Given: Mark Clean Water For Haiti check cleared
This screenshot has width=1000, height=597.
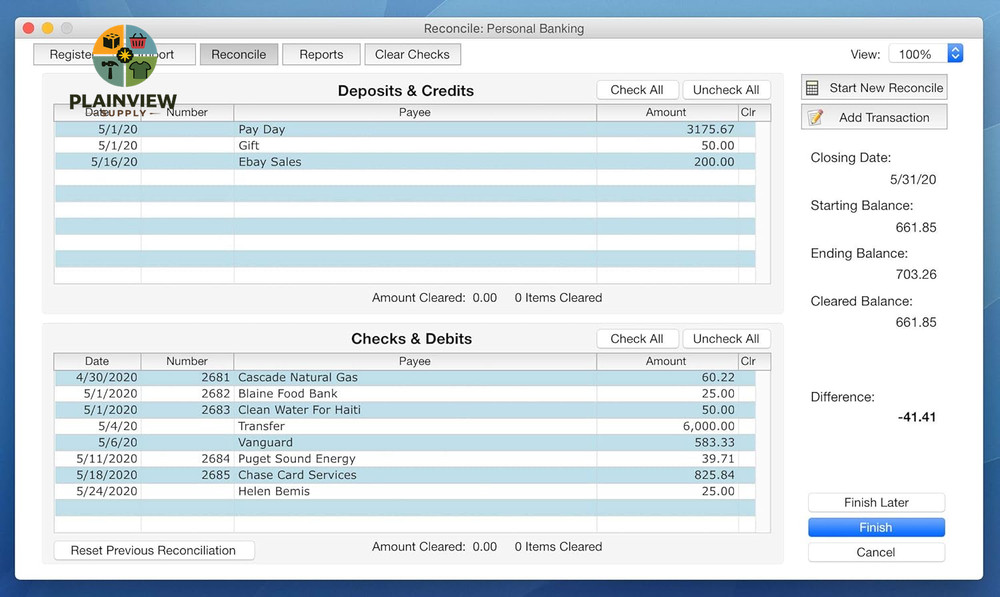Looking at the screenshot, I should click(747, 410).
